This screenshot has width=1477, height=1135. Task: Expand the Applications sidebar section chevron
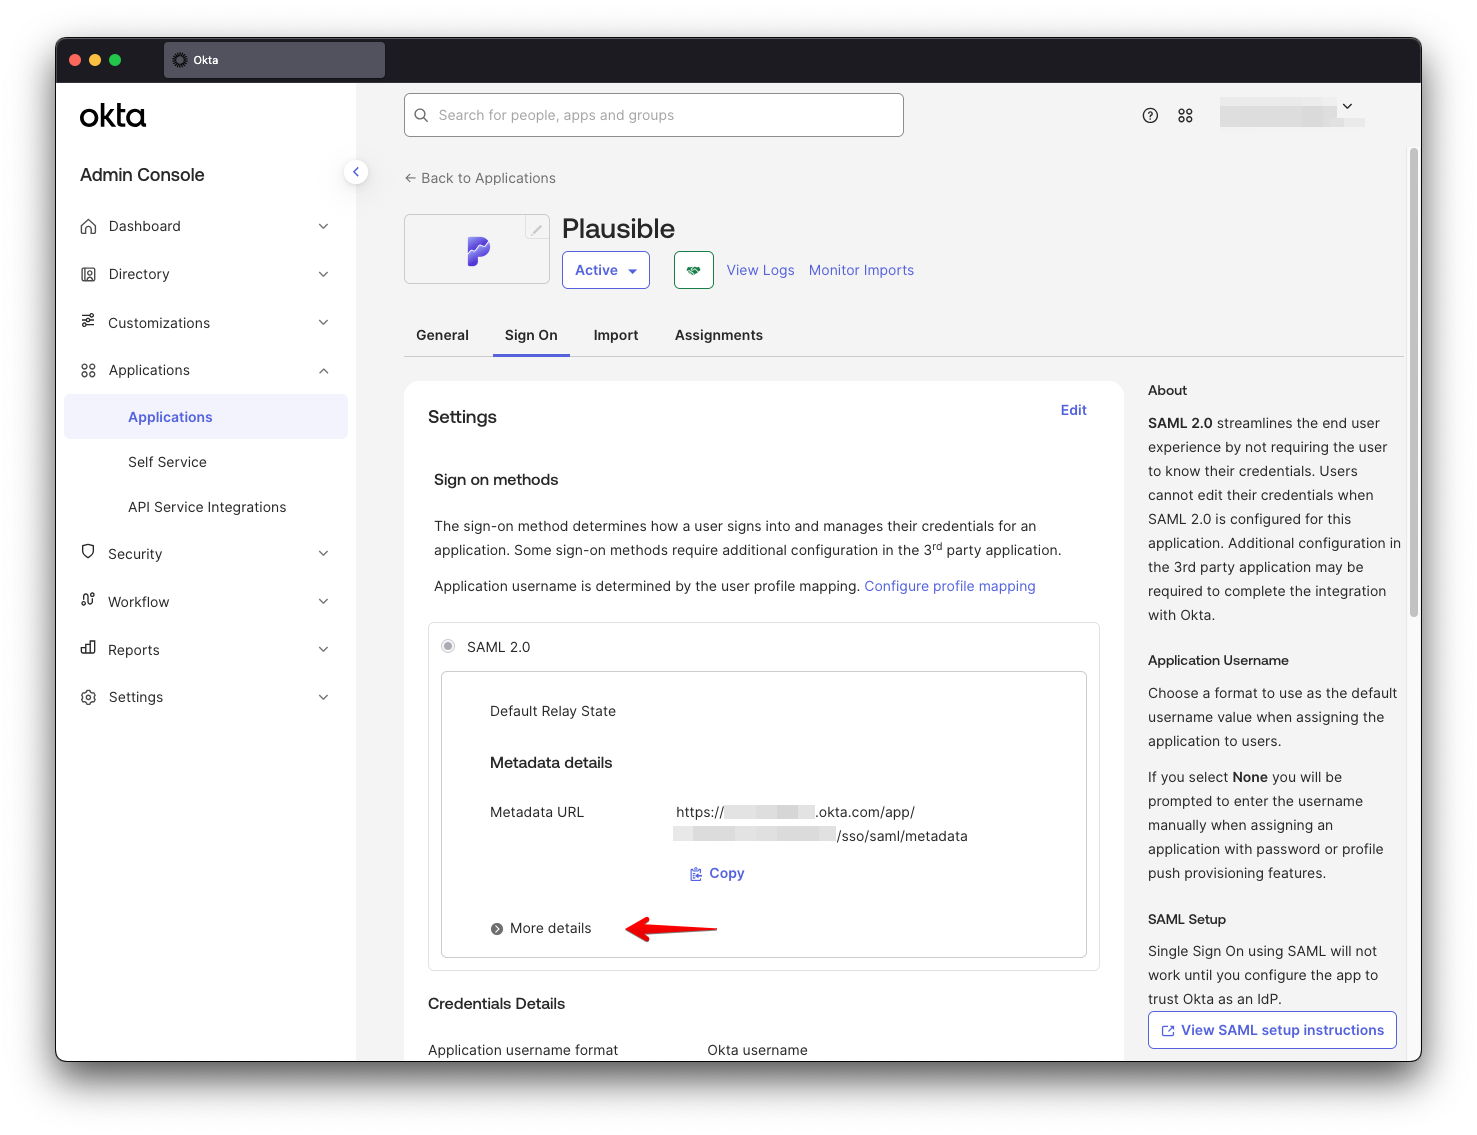click(323, 370)
